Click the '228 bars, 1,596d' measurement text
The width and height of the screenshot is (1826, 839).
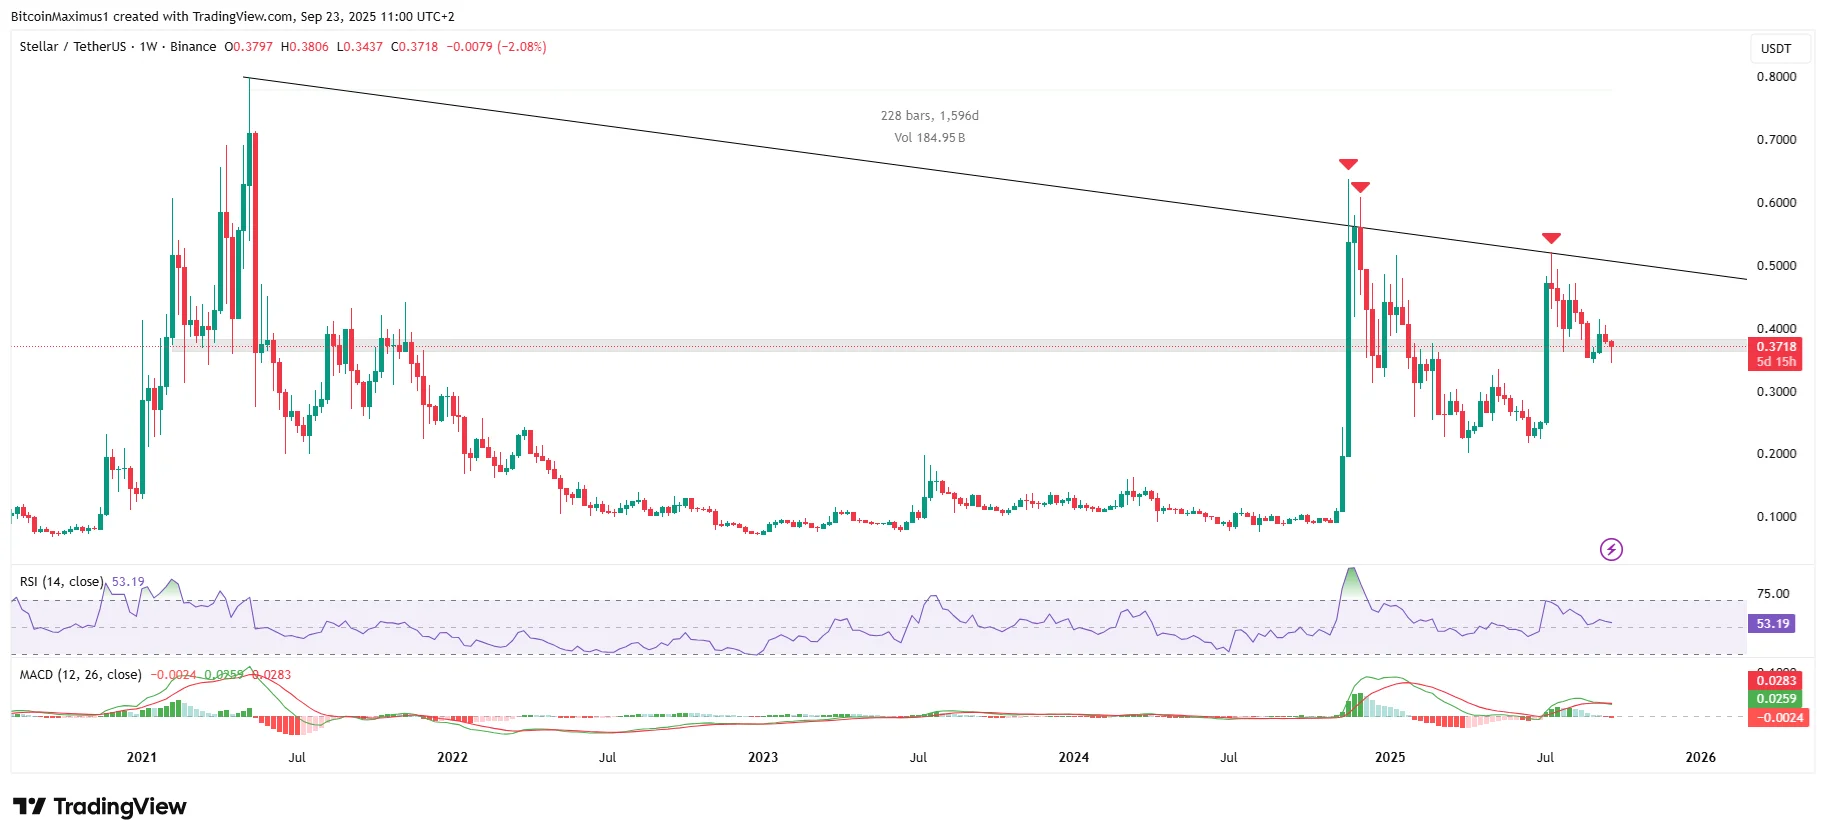(930, 116)
